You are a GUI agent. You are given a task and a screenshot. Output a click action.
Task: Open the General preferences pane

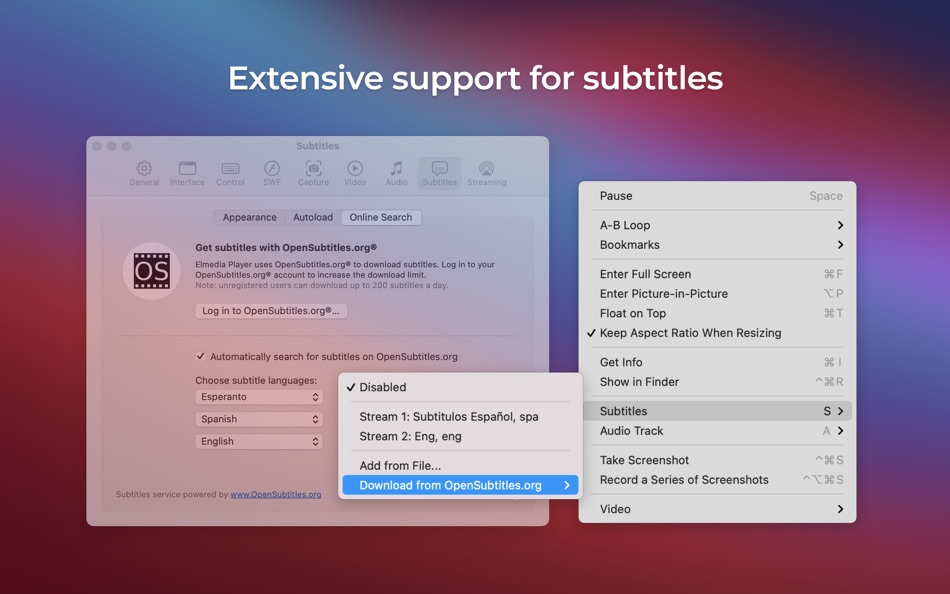click(144, 172)
